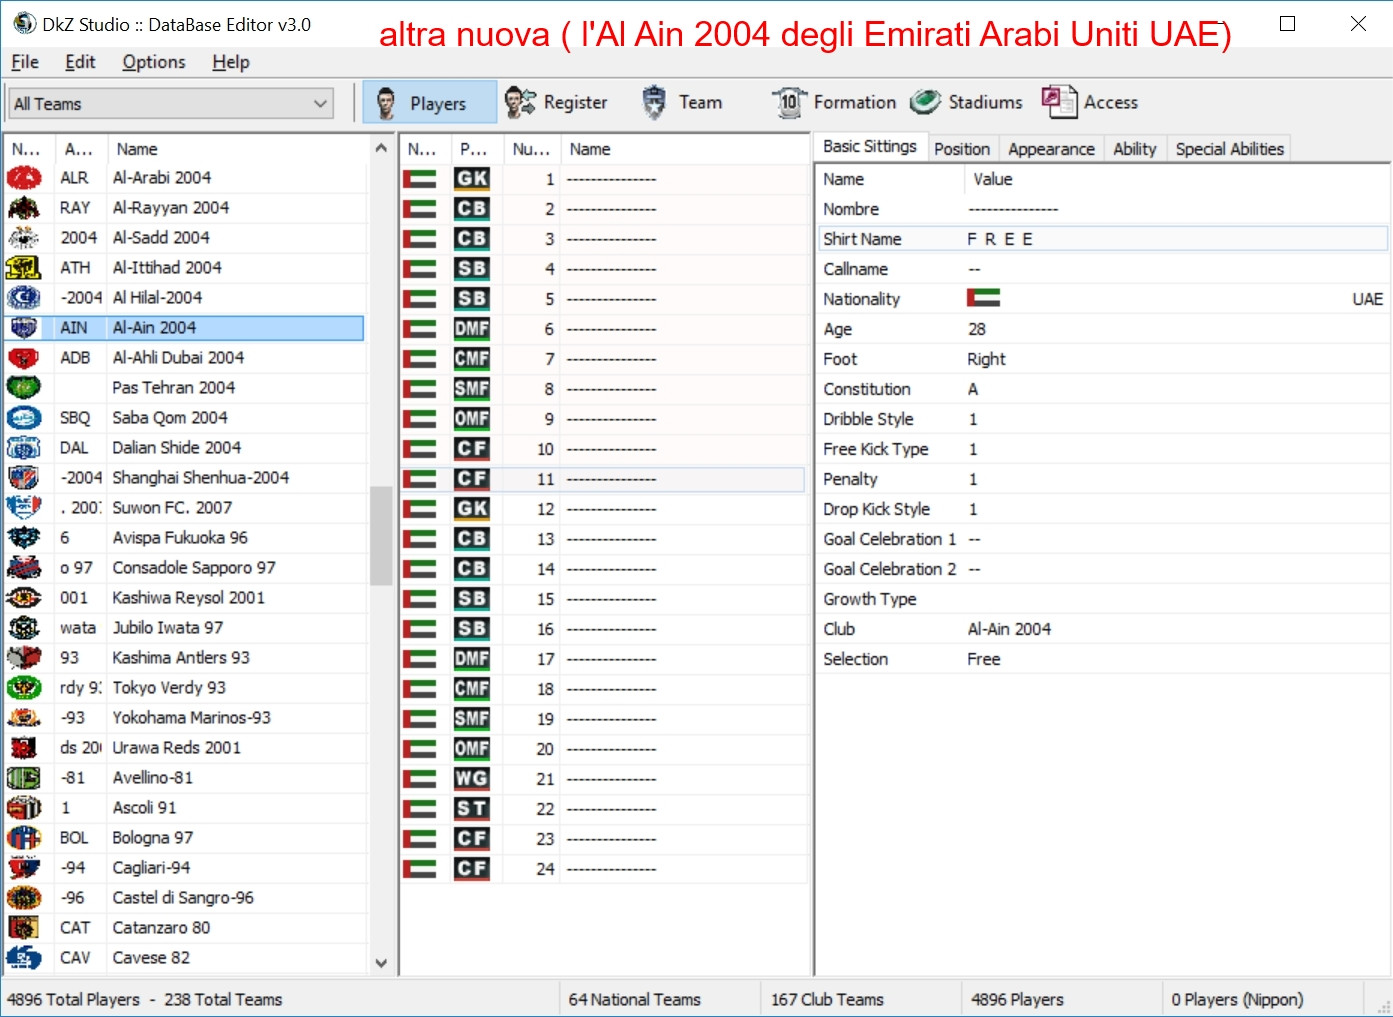Click the Saba Qom 2004 crest icon
The image size is (1393, 1017).
(24, 418)
